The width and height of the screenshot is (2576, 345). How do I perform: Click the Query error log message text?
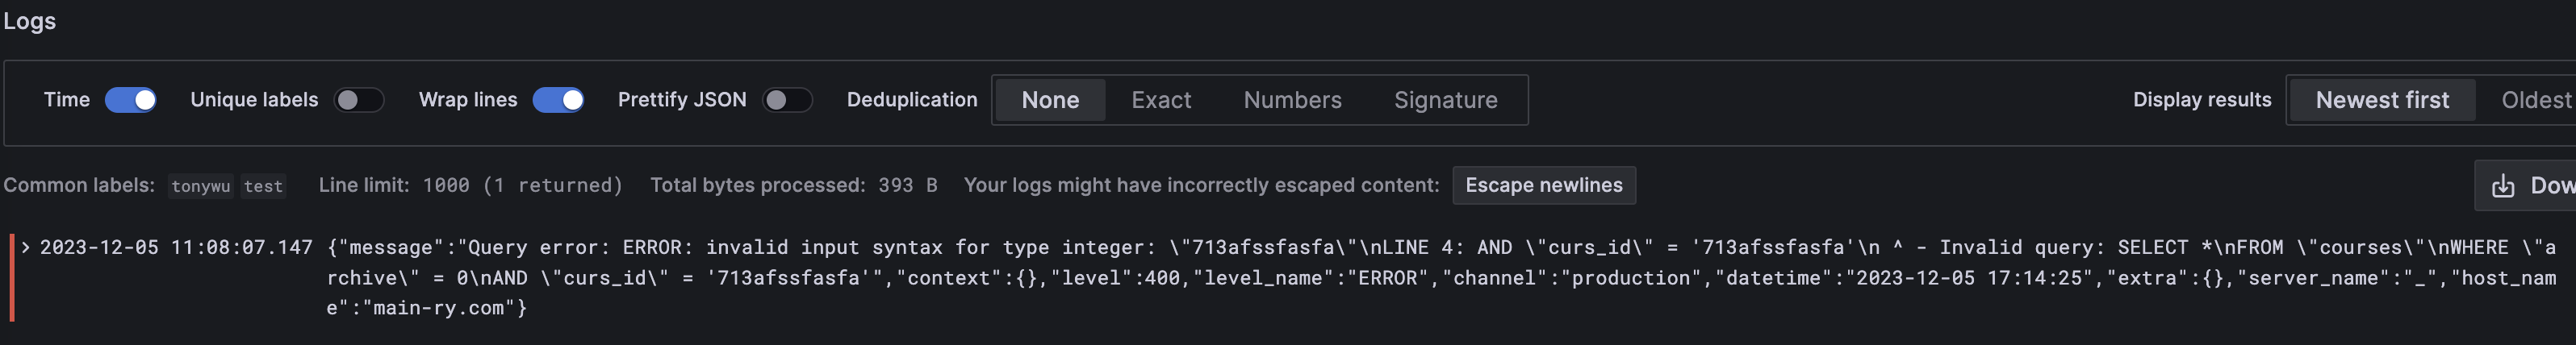(1441, 277)
